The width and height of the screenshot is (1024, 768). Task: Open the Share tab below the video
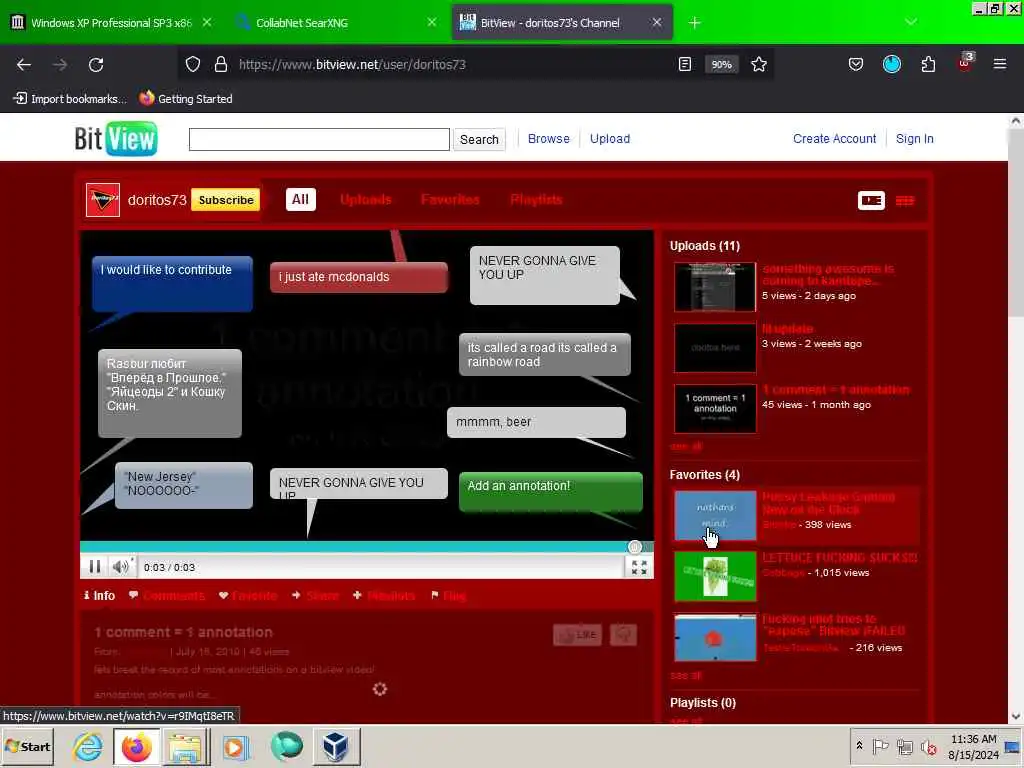(315, 596)
